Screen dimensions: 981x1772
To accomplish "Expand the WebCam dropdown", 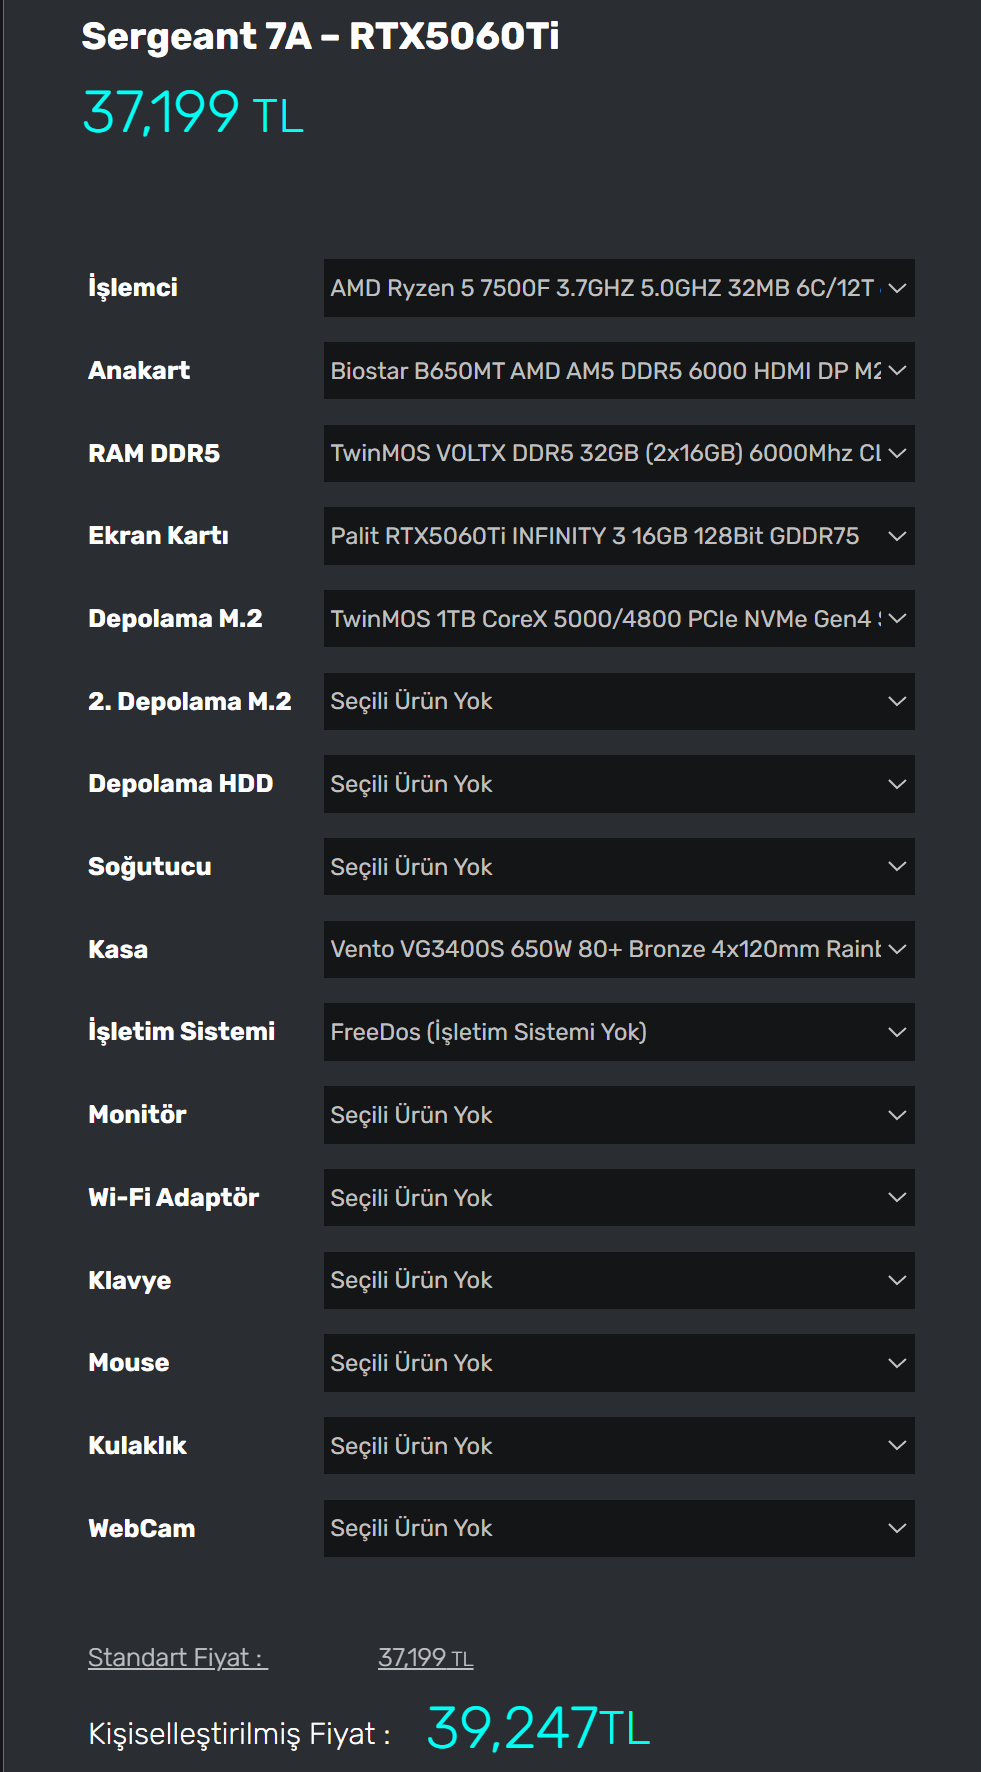I will [618, 1528].
